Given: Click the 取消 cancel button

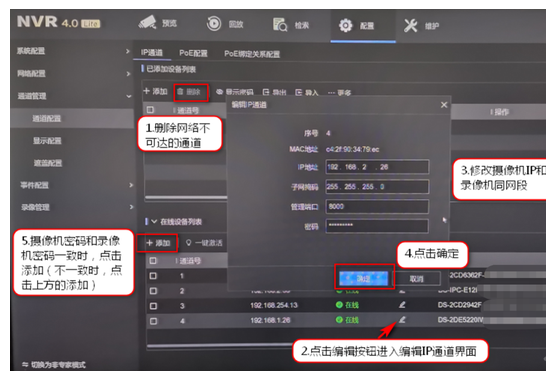Looking at the screenshot, I should click(x=416, y=279).
